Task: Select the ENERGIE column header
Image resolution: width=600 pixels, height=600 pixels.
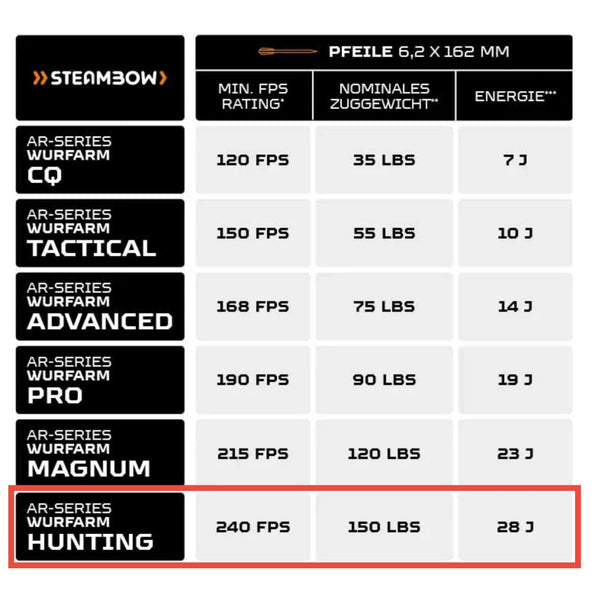Action: pos(514,96)
